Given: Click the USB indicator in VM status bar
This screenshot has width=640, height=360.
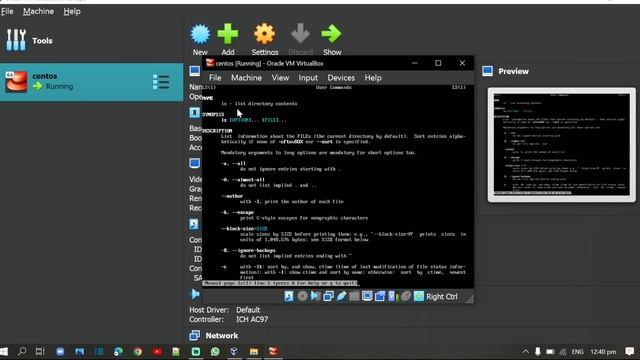Looking at the screenshot, I should click(x=341, y=296).
